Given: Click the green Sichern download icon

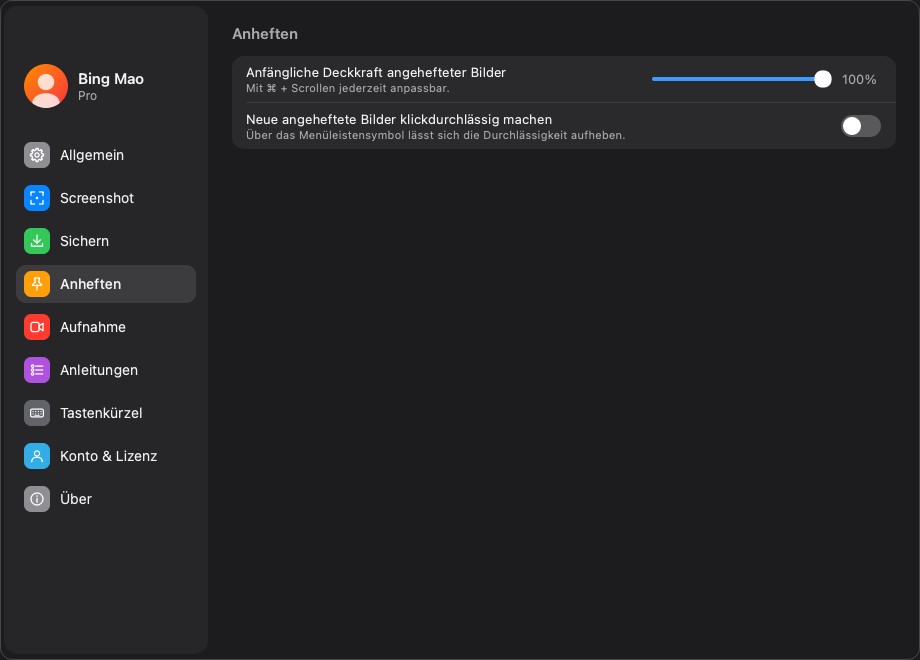Looking at the screenshot, I should click(37, 241).
